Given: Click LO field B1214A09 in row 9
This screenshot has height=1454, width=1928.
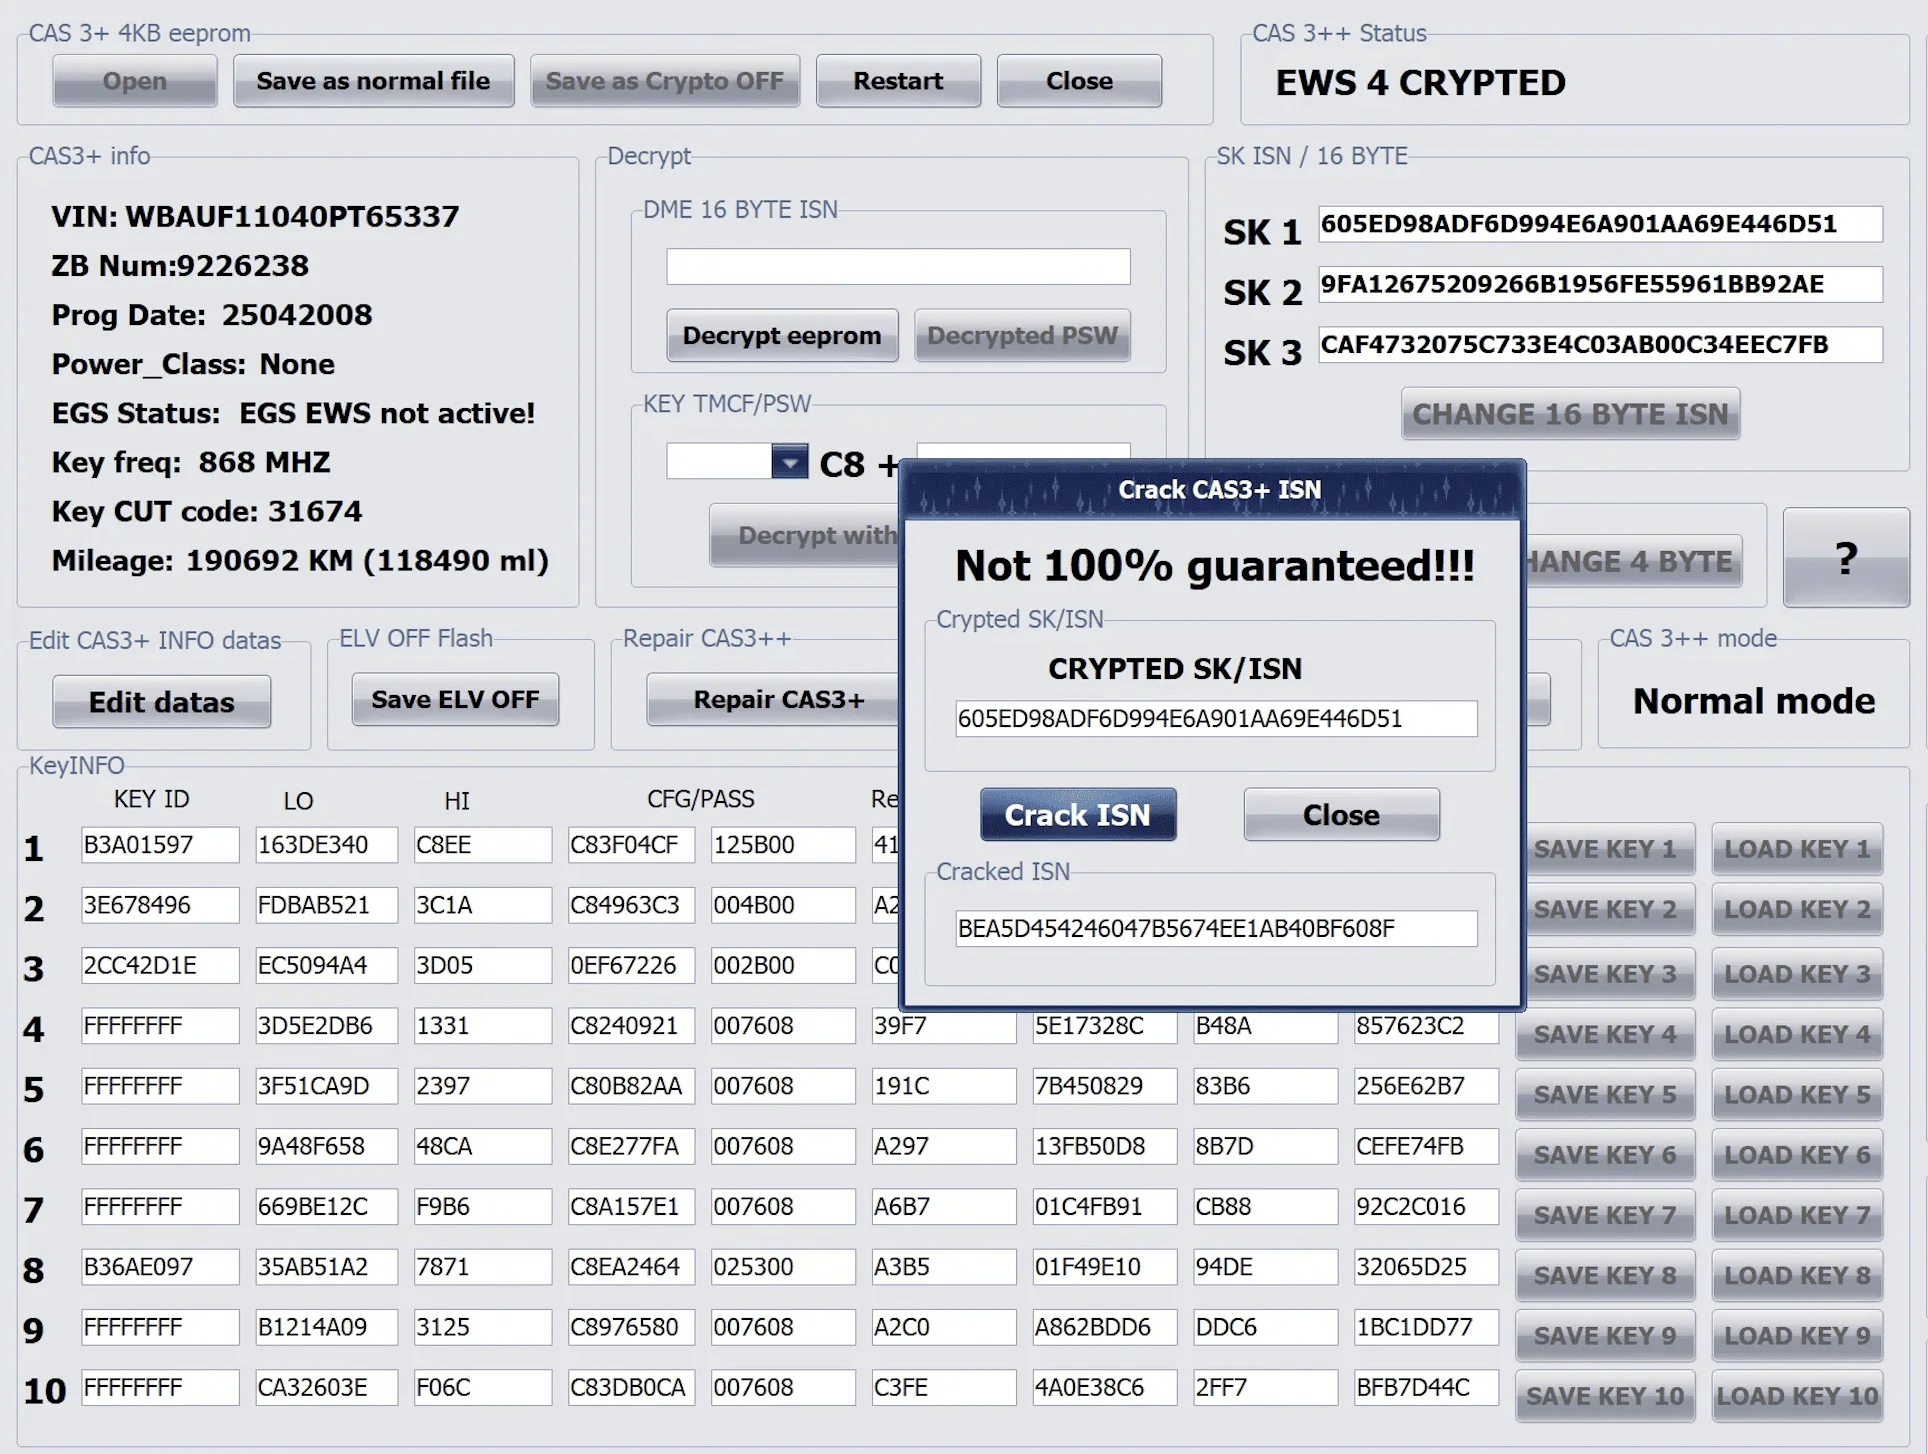Looking at the screenshot, I should [326, 1327].
